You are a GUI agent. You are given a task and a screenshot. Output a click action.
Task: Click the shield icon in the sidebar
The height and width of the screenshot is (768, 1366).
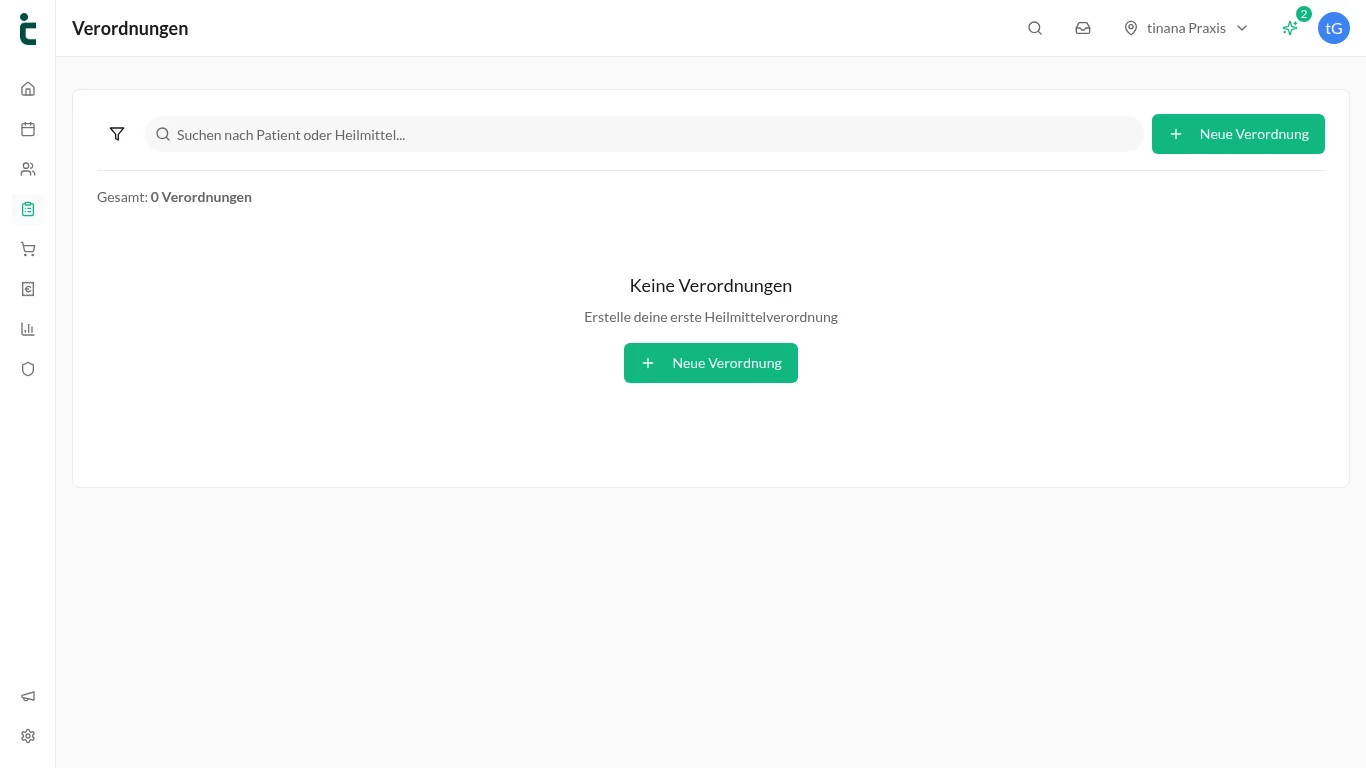(x=28, y=369)
